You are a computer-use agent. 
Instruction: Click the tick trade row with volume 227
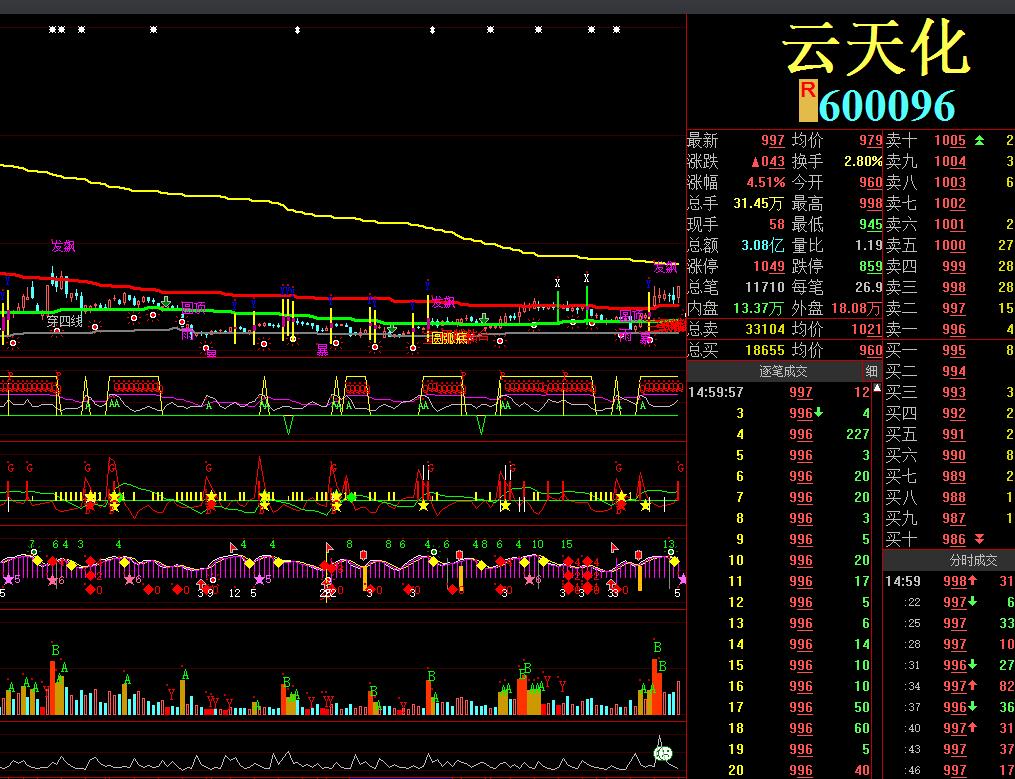[779, 434]
